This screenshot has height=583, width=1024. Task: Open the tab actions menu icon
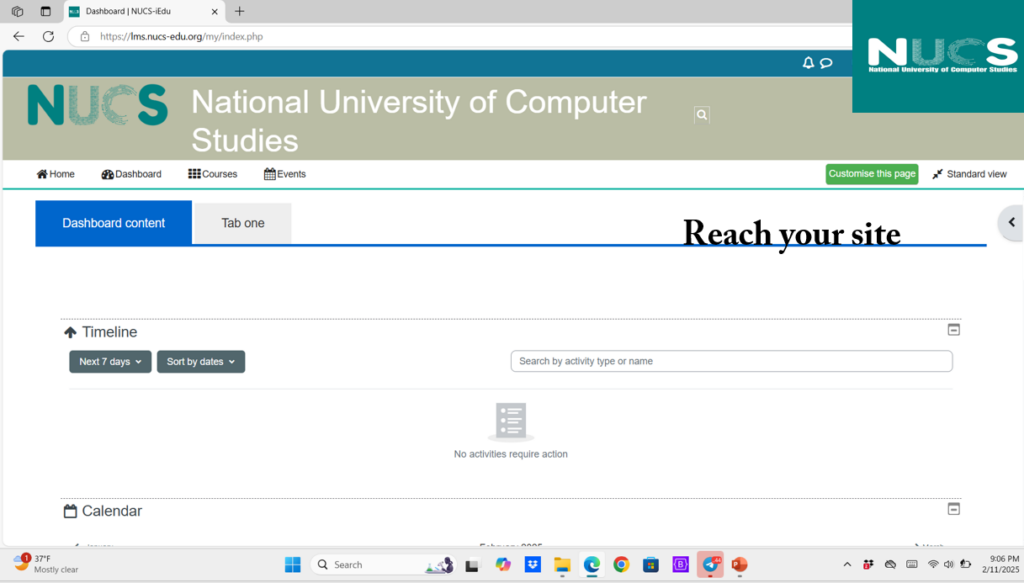(x=45, y=11)
